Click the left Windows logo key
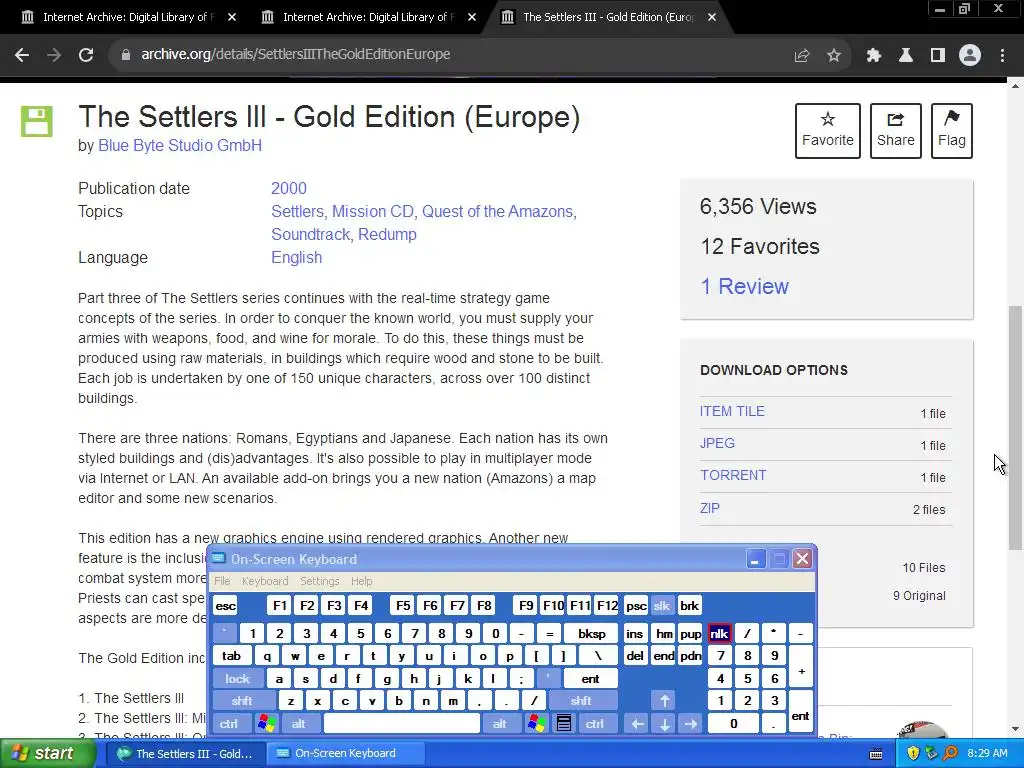This screenshot has height=768, width=1024. pyautogui.click(x=266, y=724)
